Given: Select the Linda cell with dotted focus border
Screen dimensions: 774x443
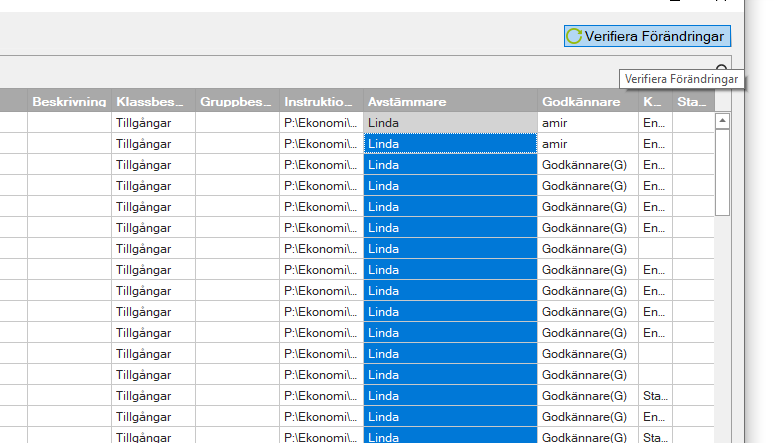Looking at the screenshot, I should (x=450, y=144).
